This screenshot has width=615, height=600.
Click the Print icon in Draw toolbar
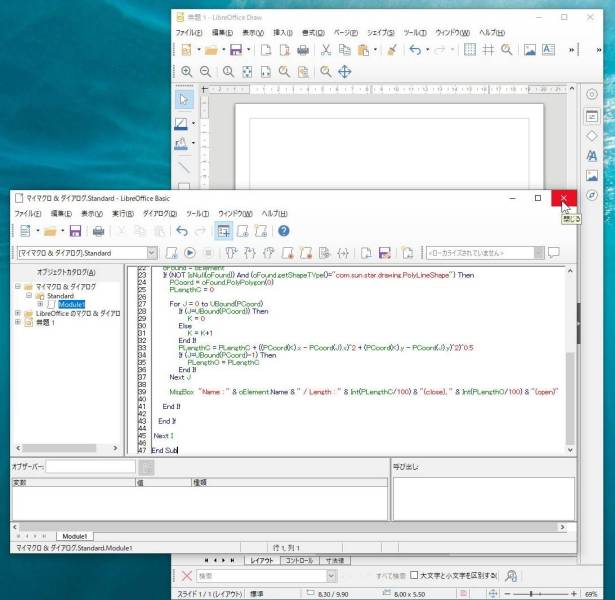[303, 50]
